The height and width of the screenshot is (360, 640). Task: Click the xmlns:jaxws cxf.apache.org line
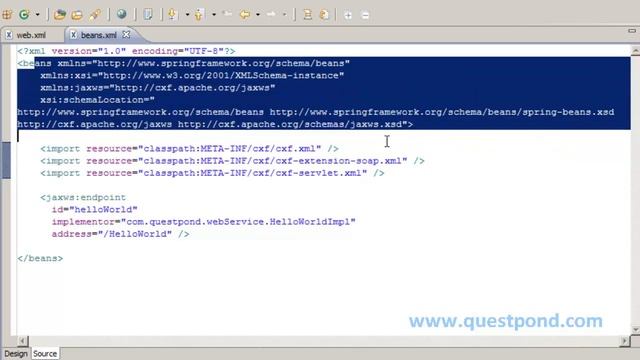158,88
